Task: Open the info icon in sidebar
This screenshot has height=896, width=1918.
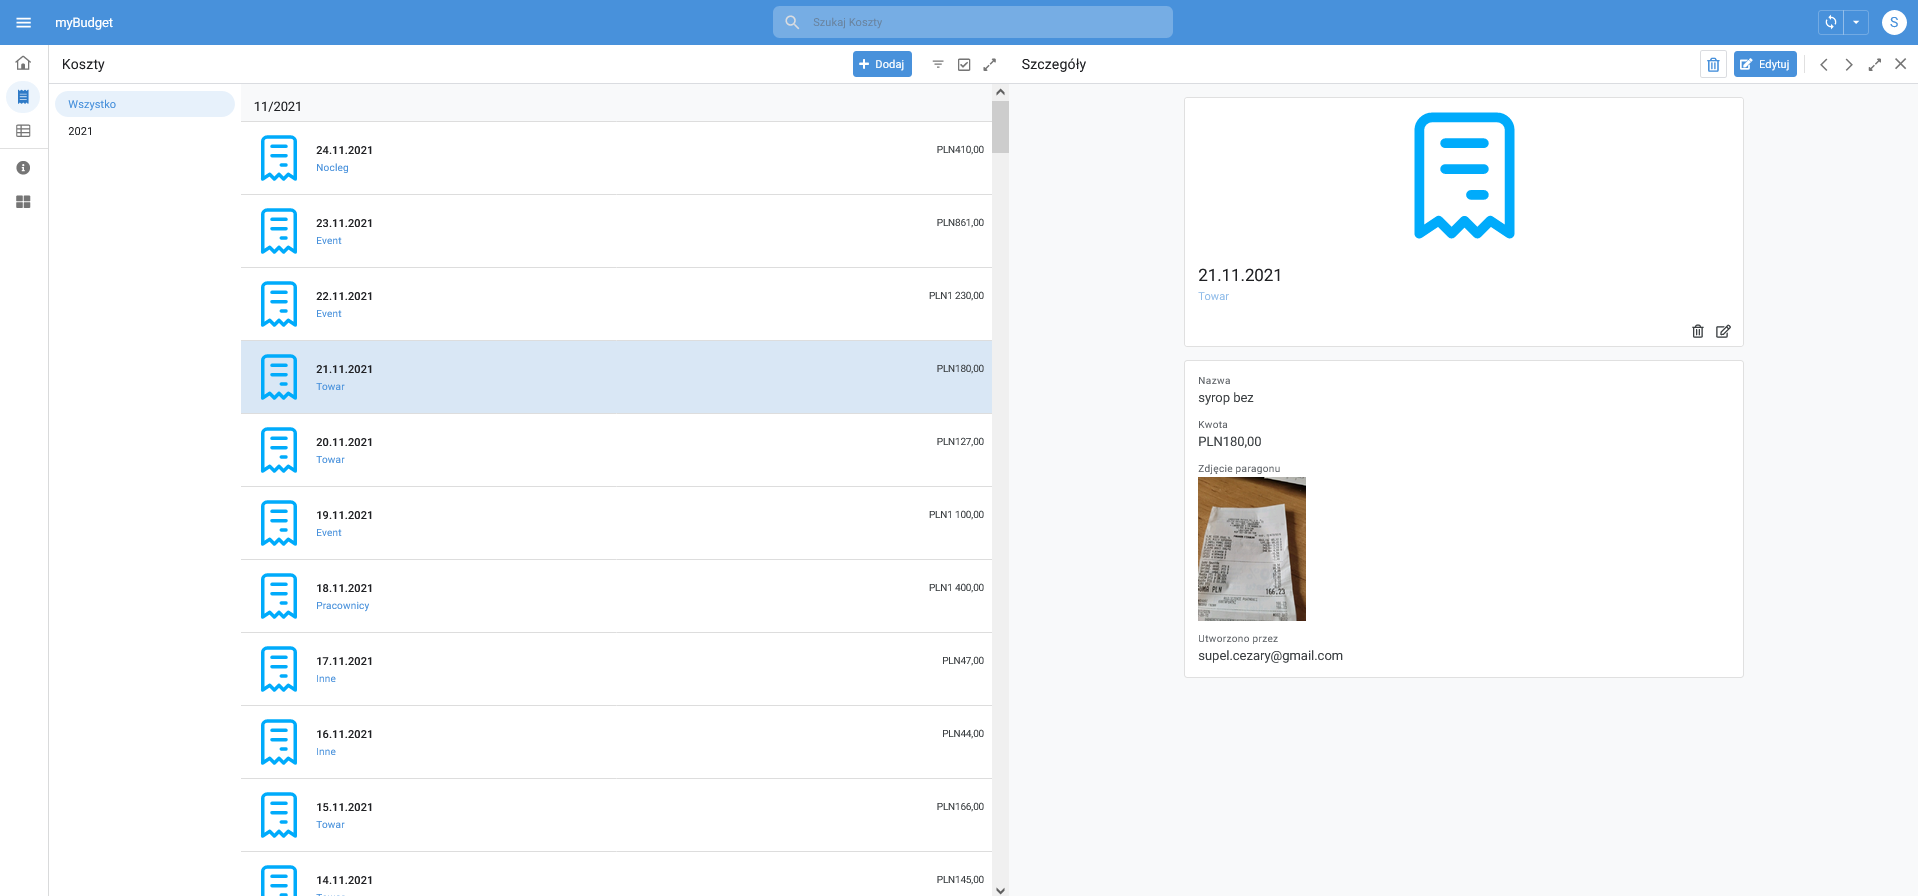Action: 23,168
